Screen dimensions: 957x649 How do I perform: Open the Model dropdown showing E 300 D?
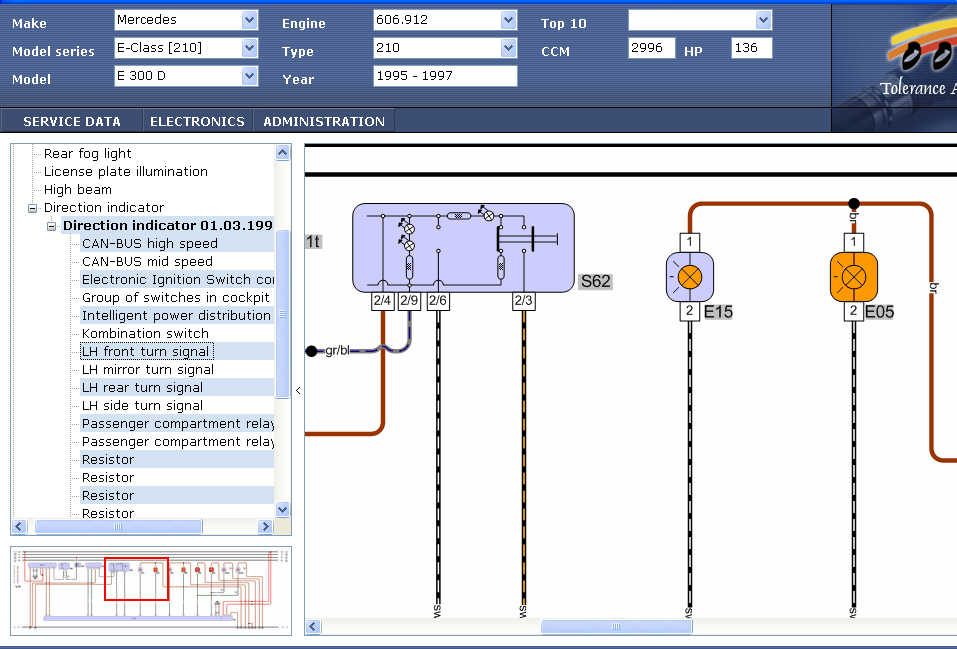click(249, 76)
